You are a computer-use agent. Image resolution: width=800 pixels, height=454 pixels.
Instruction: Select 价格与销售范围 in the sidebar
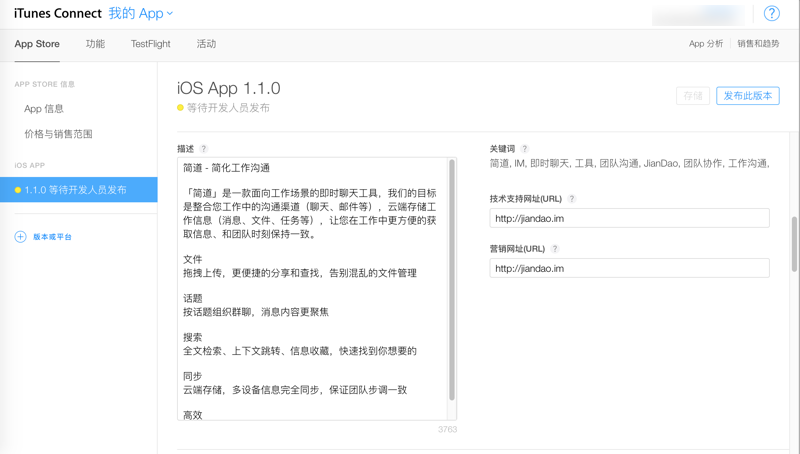(58, 134)
